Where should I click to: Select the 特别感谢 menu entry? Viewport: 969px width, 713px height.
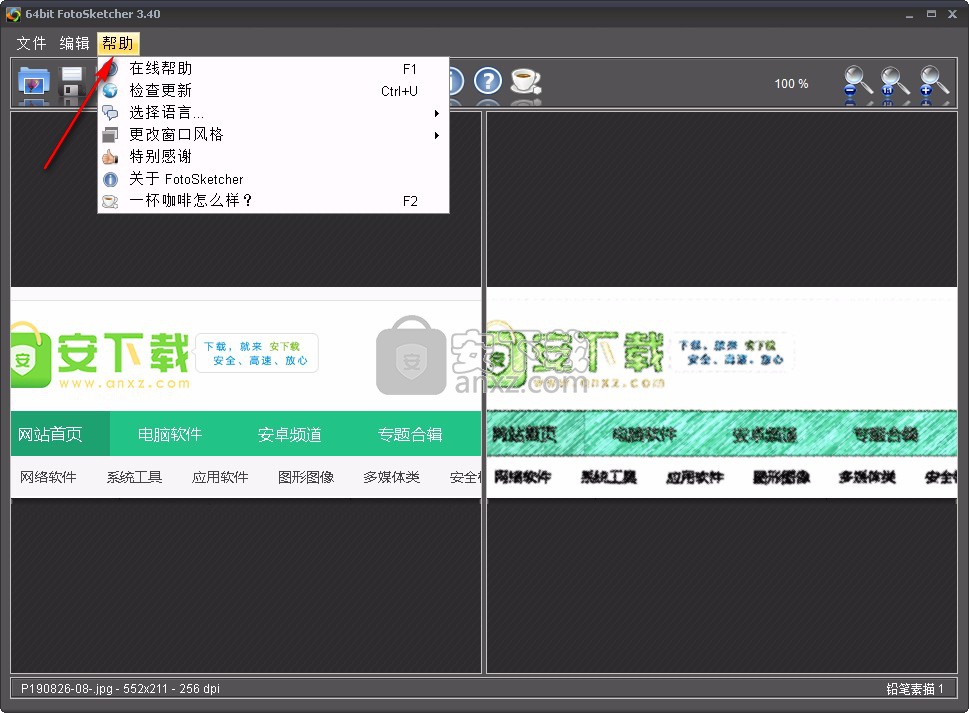pos(273,157)
